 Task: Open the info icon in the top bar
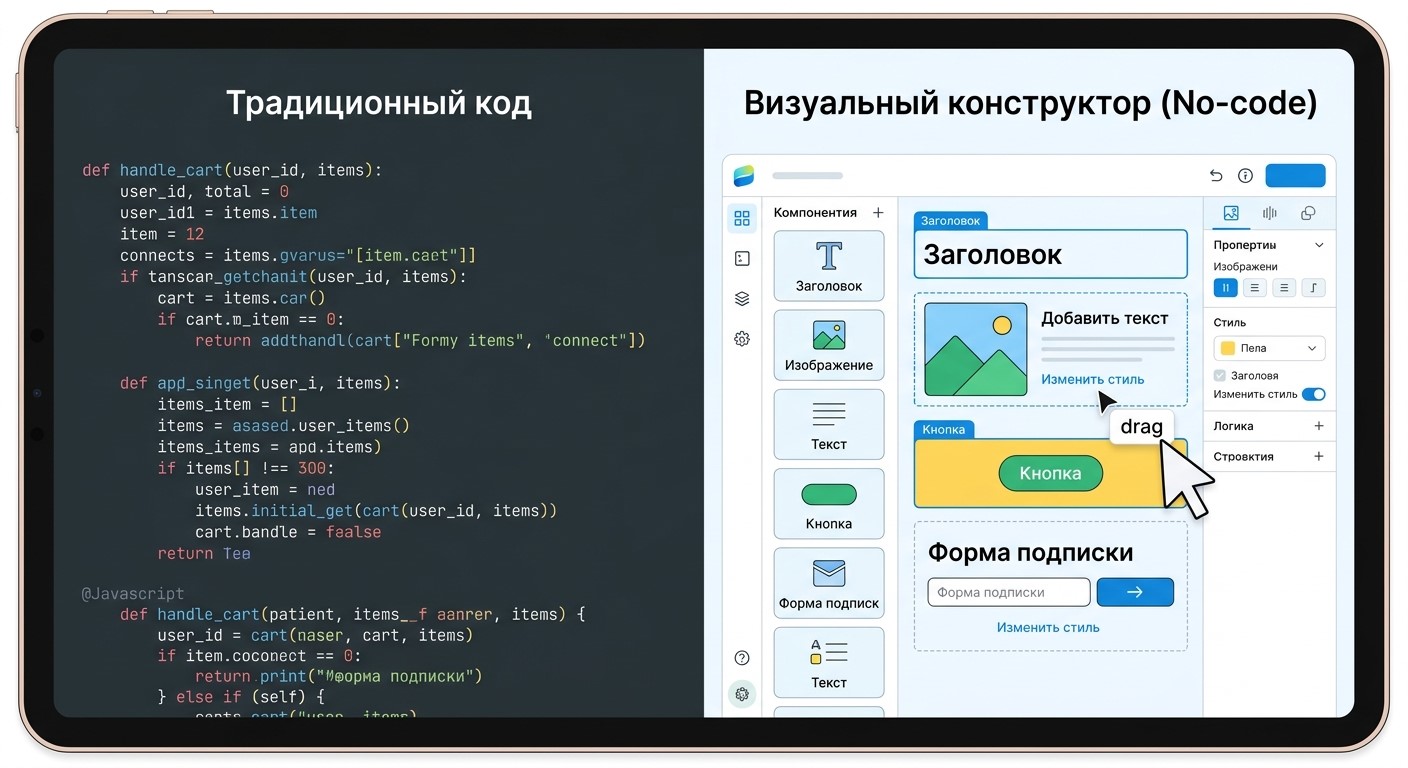1245,176
